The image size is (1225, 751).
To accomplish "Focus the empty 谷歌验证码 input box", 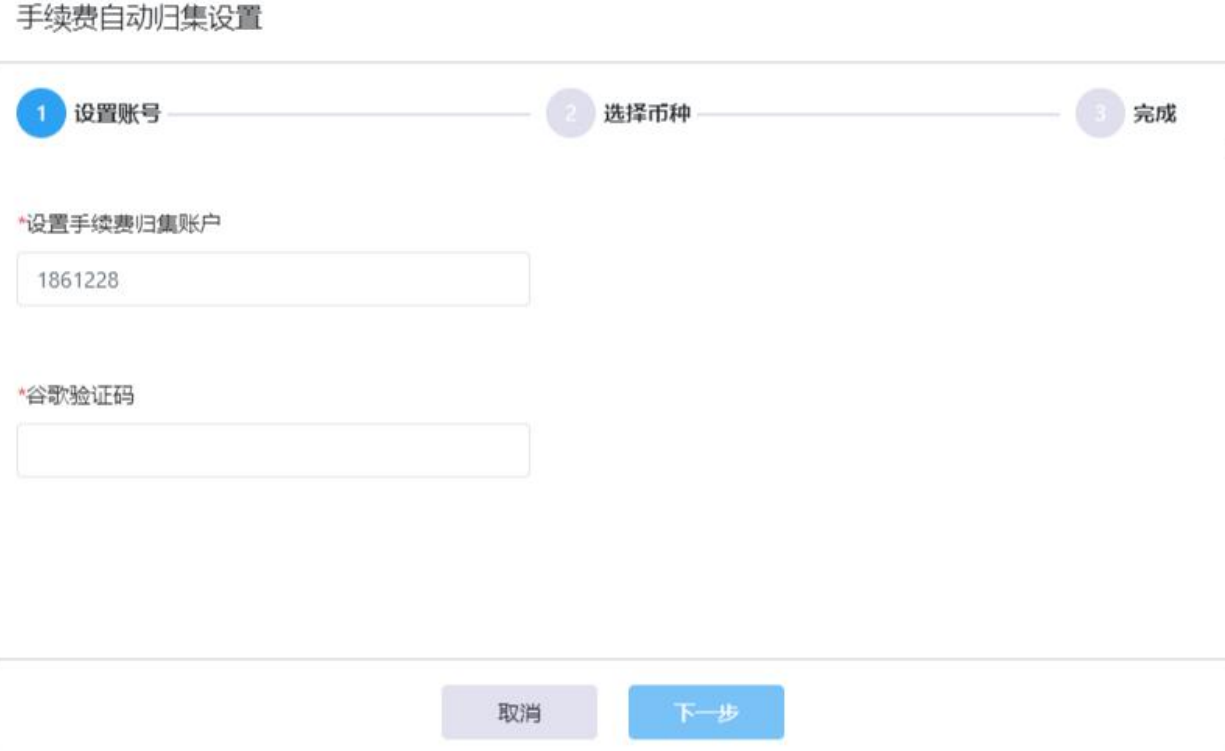I will 273,450.
